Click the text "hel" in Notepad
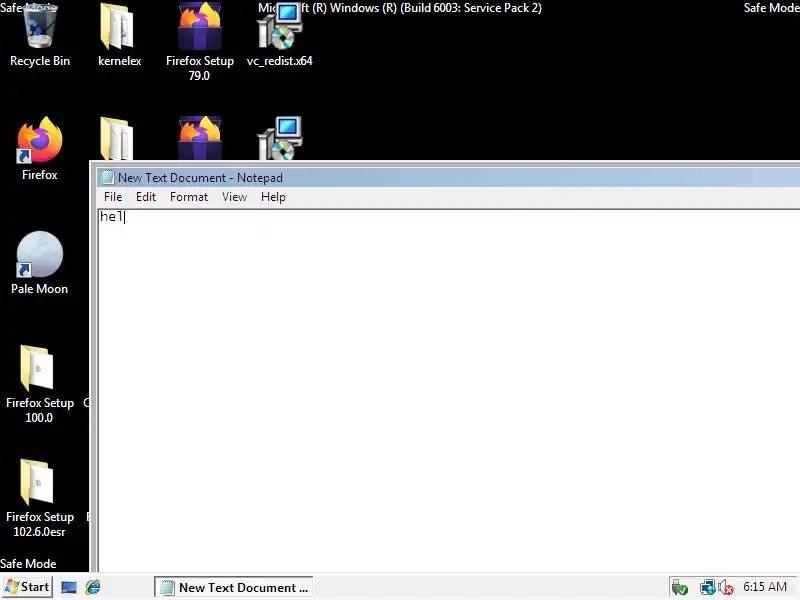Image resolution: width=800 pixels, height=600 pixels. point(112,217)
